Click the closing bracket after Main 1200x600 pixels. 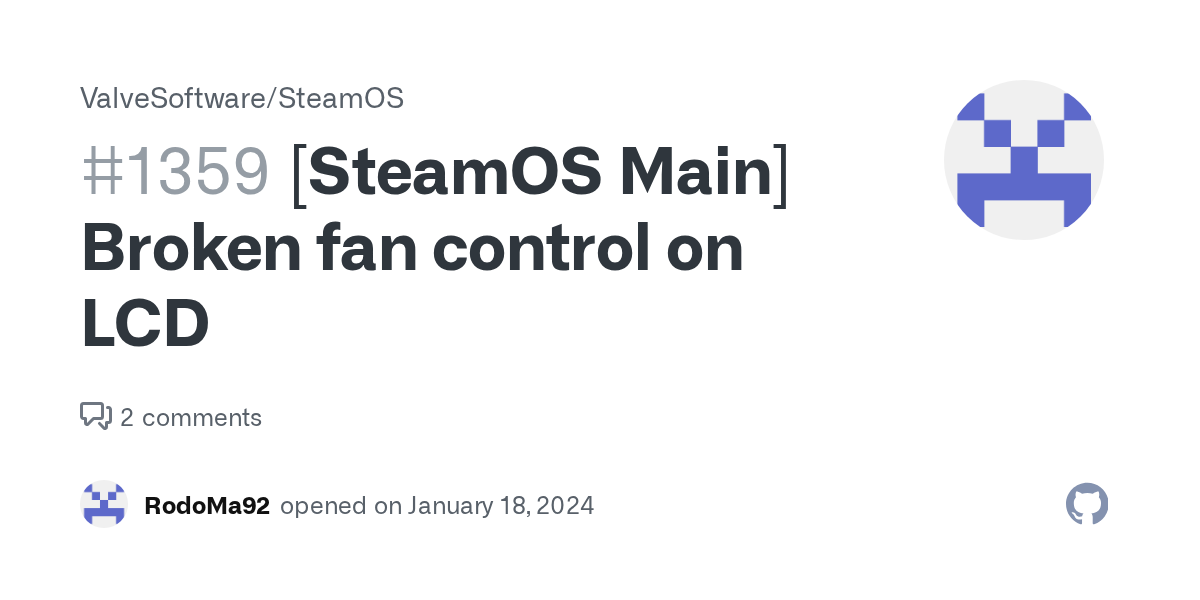click(x=781, y=173)
